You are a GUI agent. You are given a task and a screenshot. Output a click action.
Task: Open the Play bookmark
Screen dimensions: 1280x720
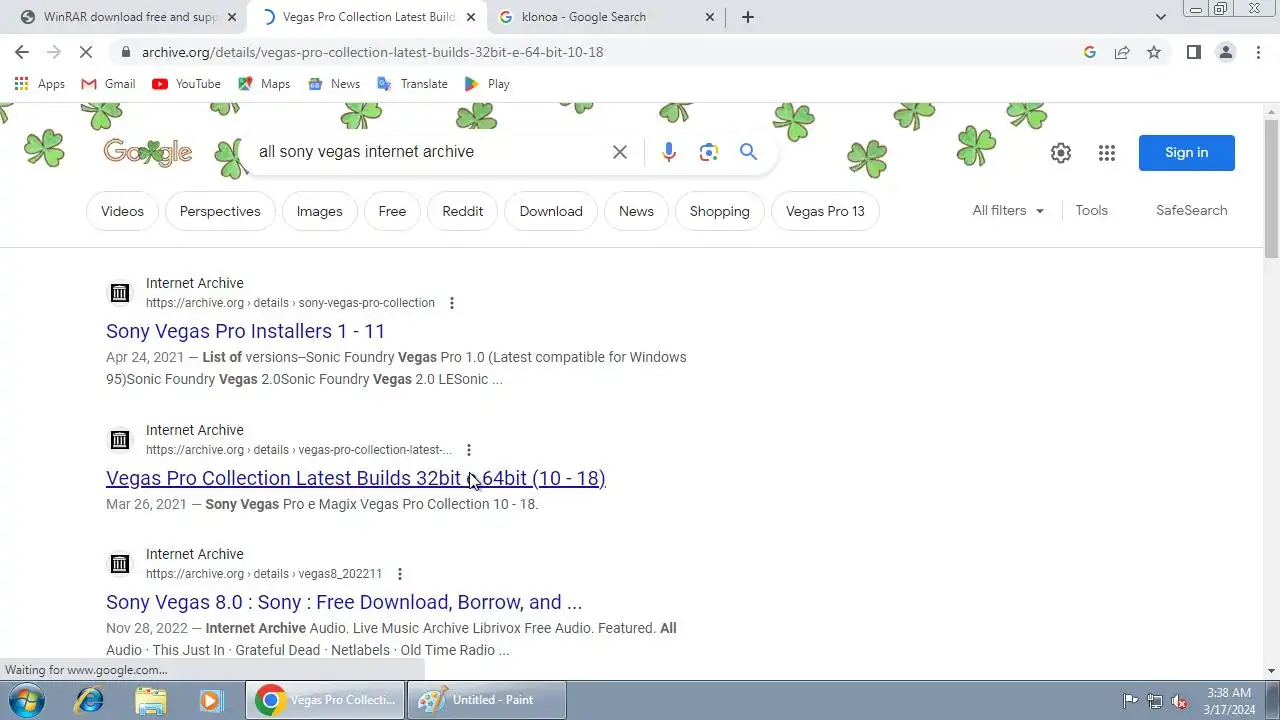point(487,84)
